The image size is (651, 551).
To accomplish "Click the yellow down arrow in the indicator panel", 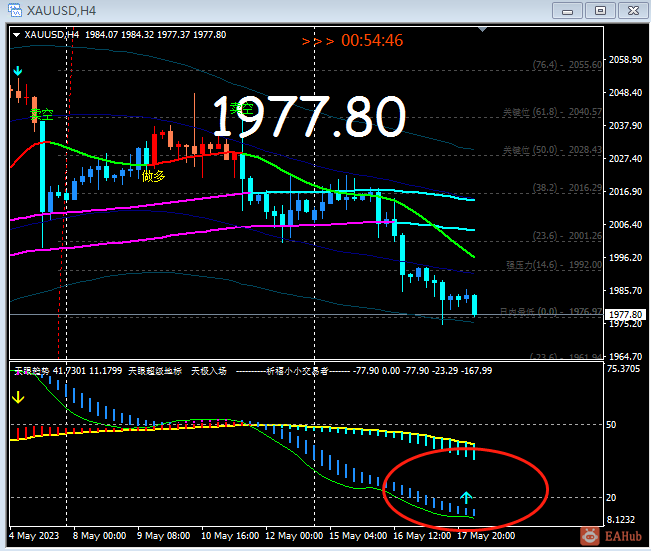I will tap(18, 397).
